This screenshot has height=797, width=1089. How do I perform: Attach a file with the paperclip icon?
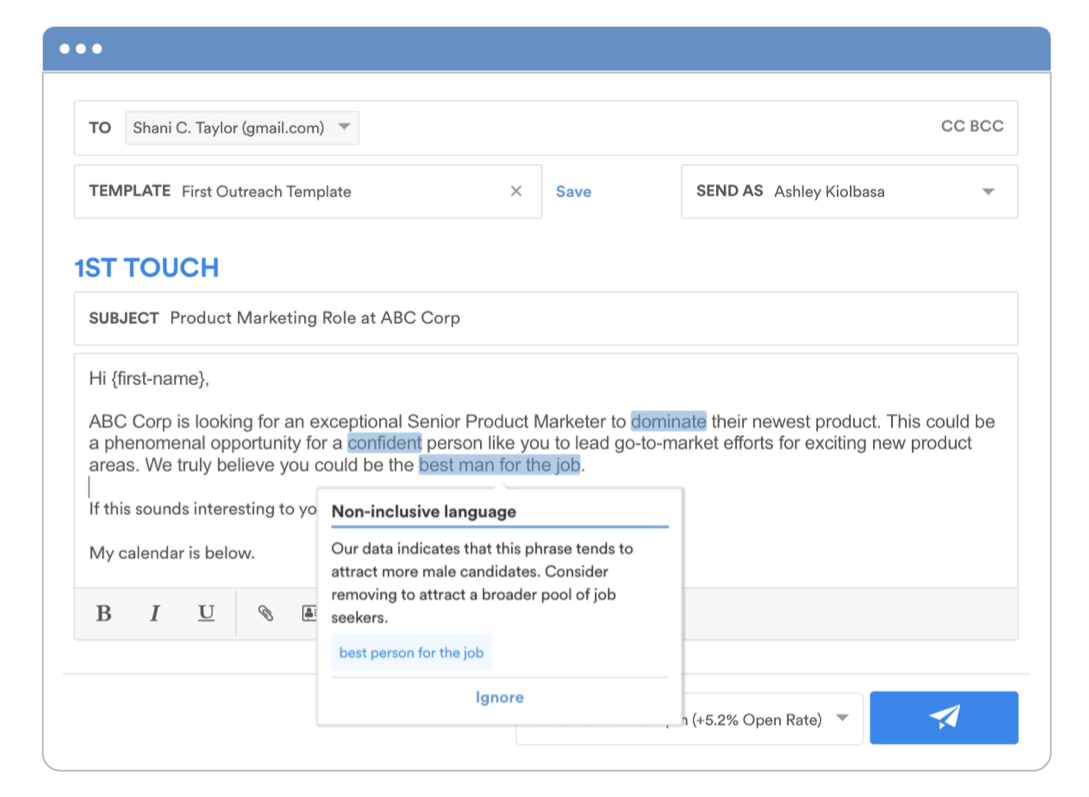(x=265, y=613)
